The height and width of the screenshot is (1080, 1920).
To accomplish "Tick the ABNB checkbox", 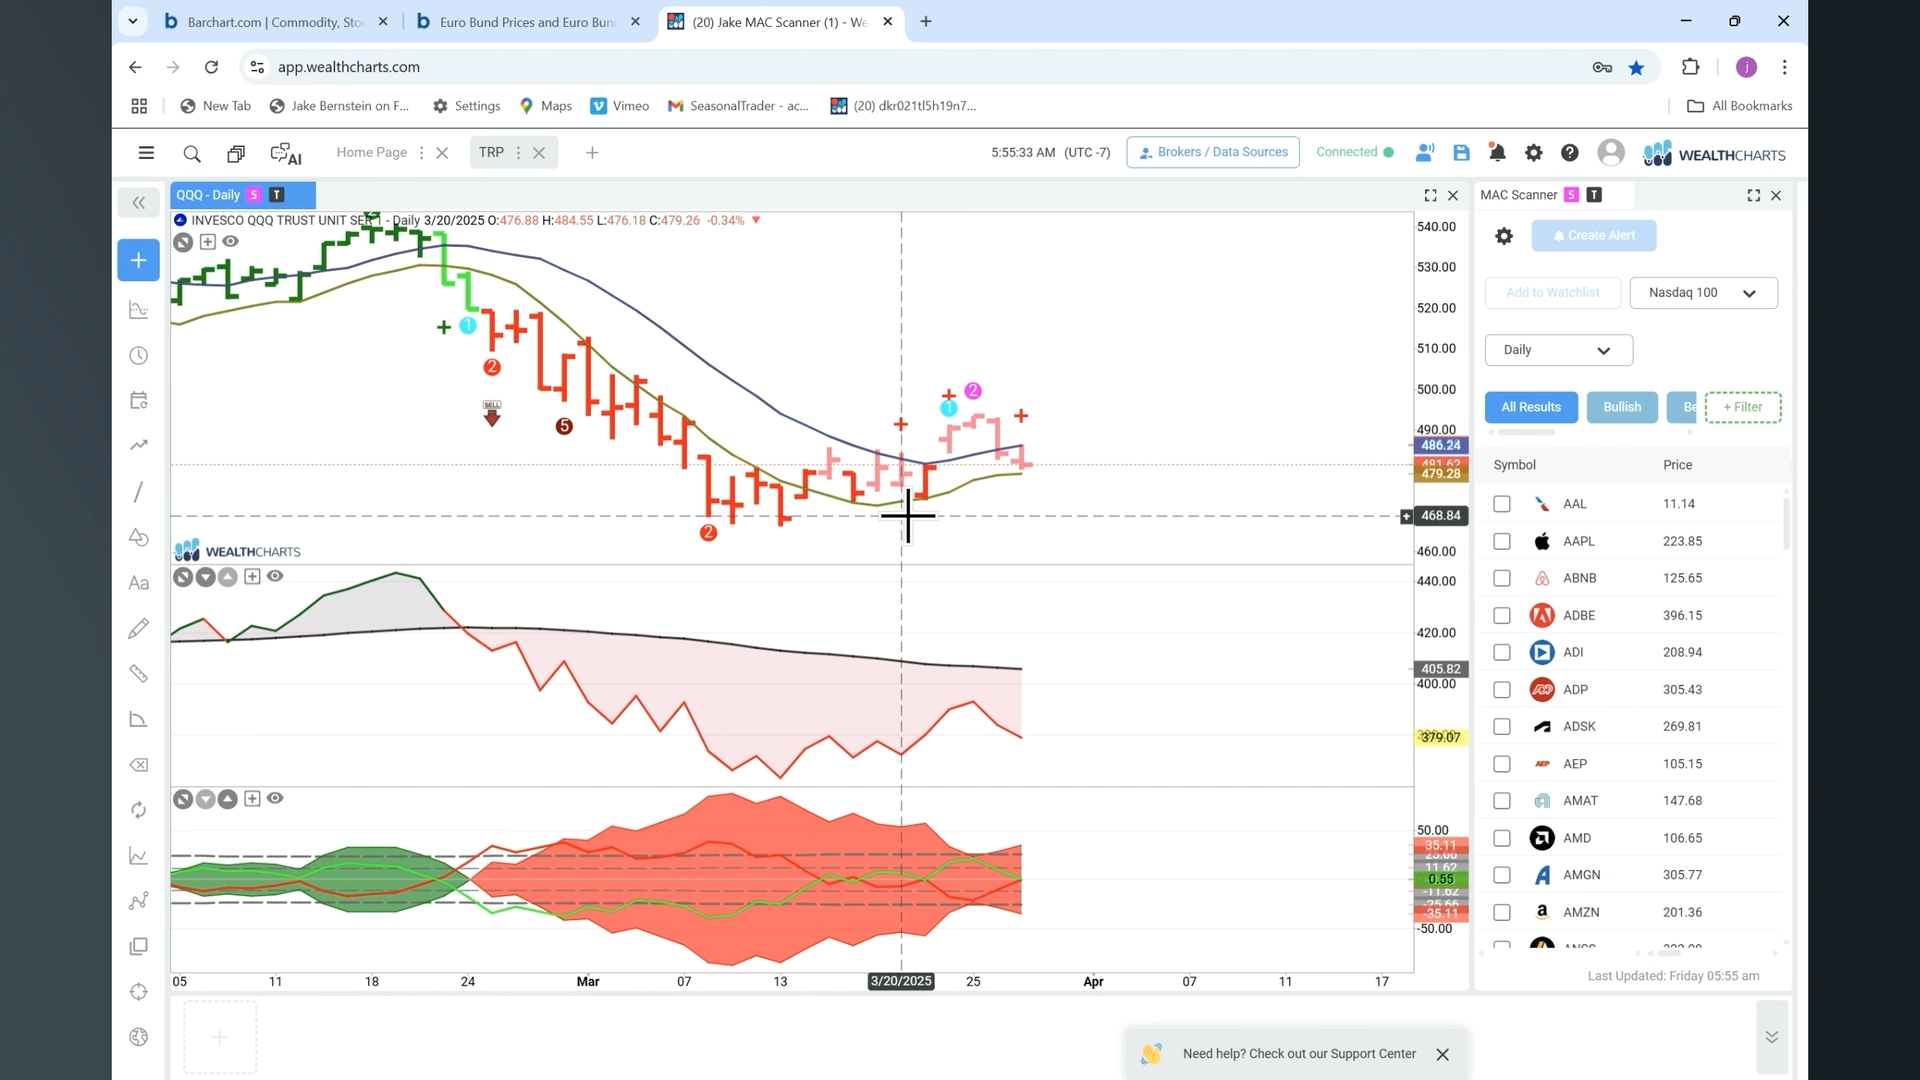I will point(1502,578).
